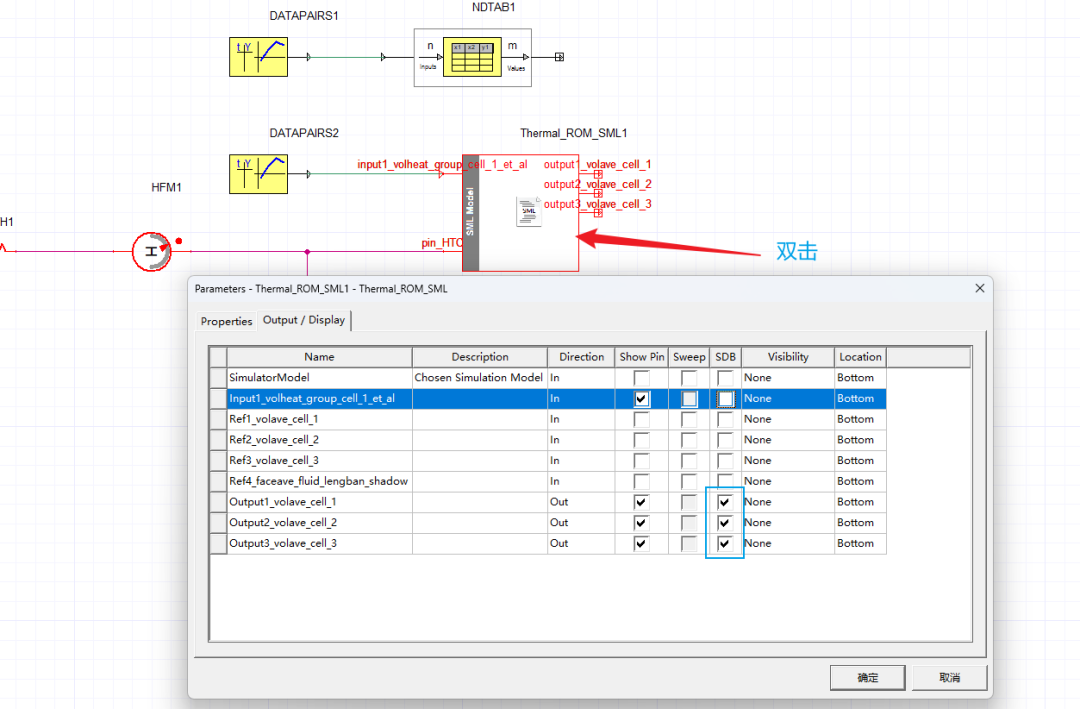Open Location cell for Ref1_volave_cell_1
Image resolution: width=1080 pixels, height=709 pixels.
point(860,419)
